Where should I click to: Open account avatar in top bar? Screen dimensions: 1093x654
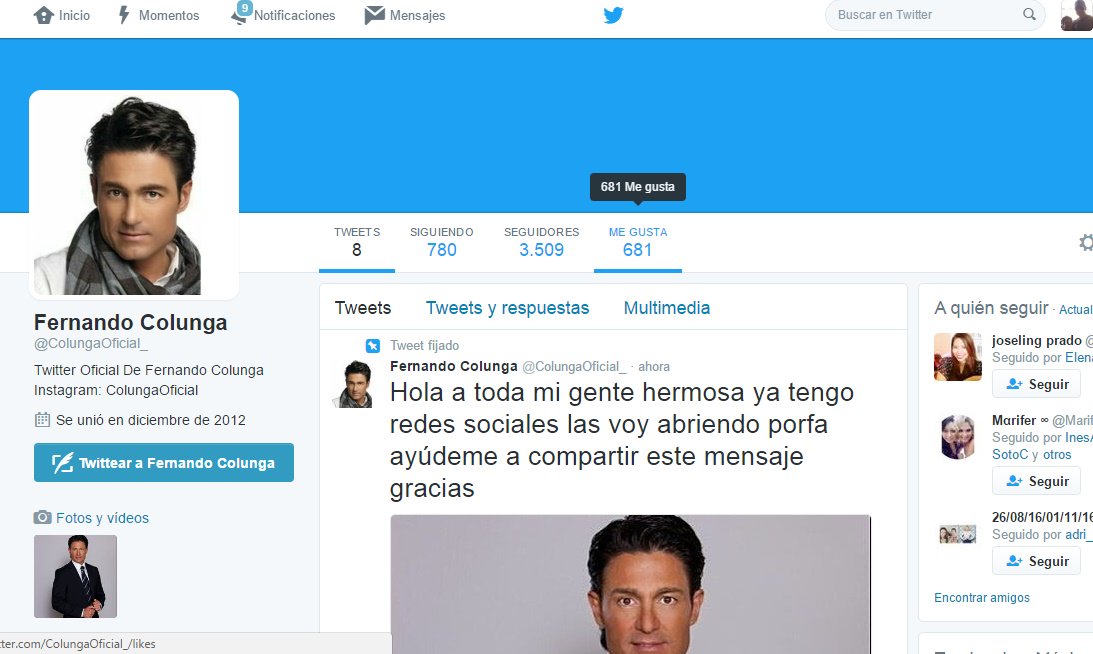coord(1077,15)
